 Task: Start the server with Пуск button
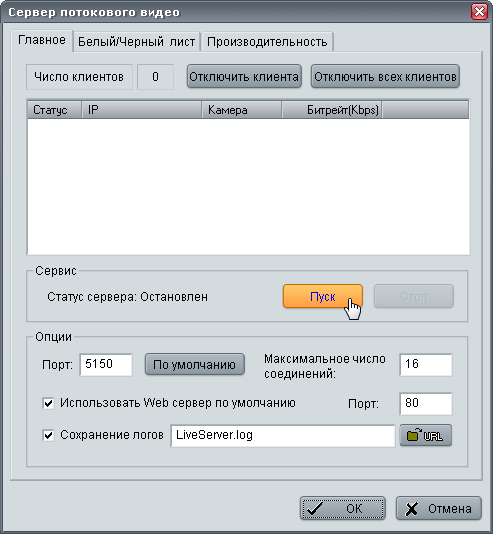tap(323, 296)
